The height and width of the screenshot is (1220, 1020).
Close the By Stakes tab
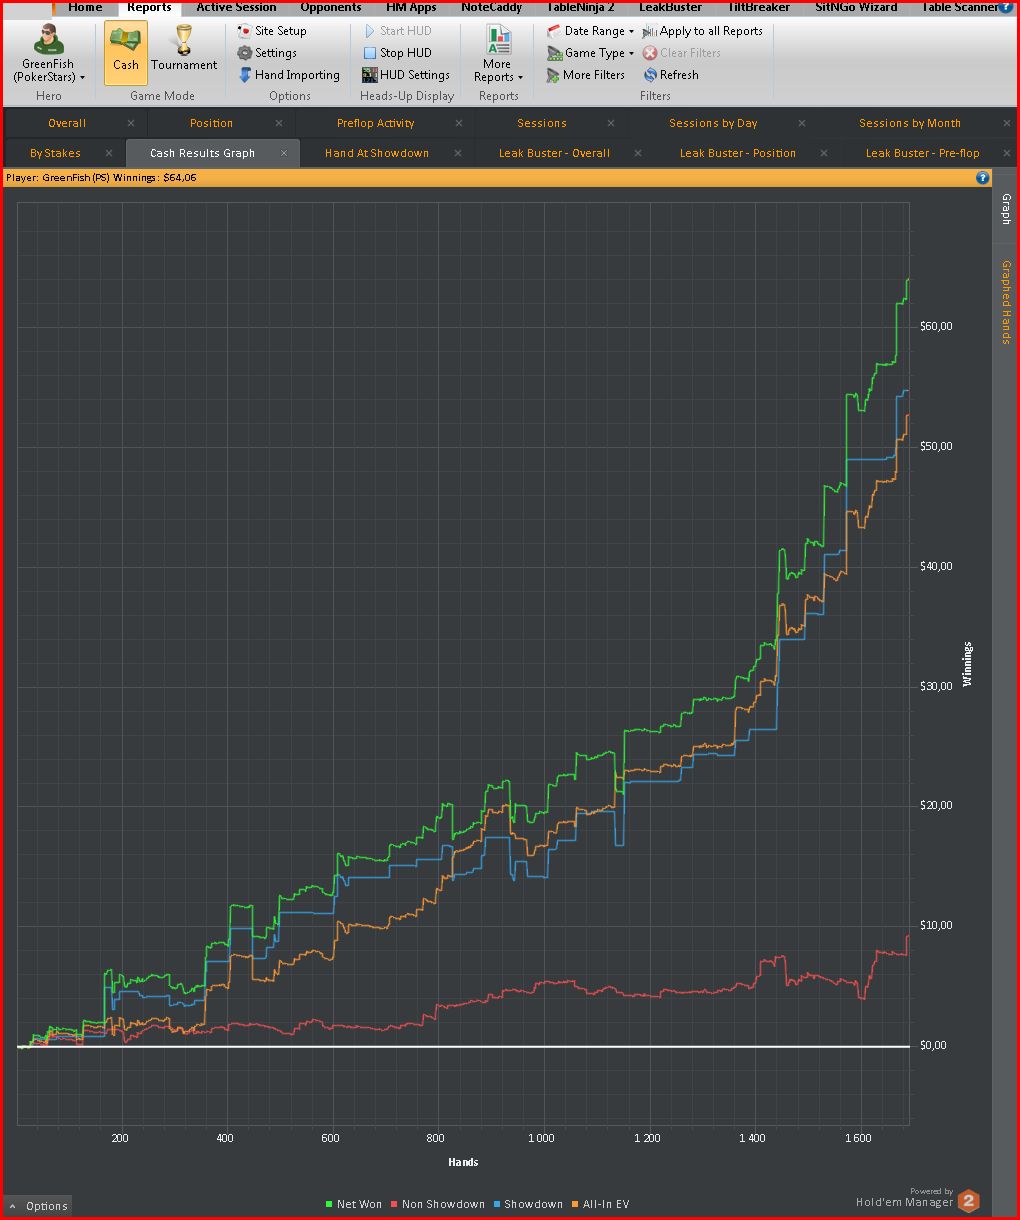[x=110, y=153]
